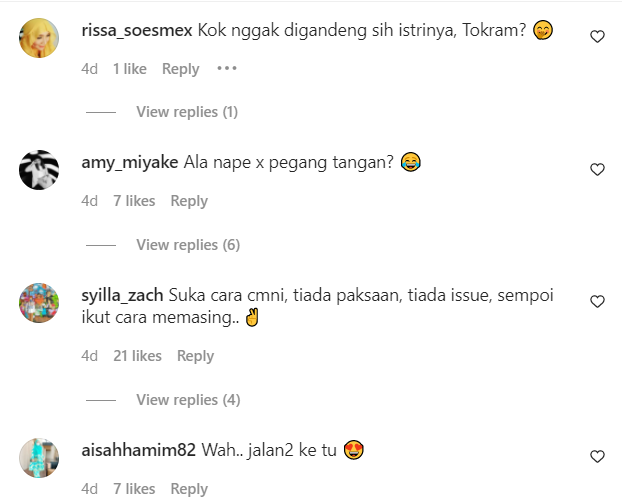The height and width of the screenshot is (502, 622).
Task: Expand View replies (1) under rissa_soesmex
Action: (187, 112)
